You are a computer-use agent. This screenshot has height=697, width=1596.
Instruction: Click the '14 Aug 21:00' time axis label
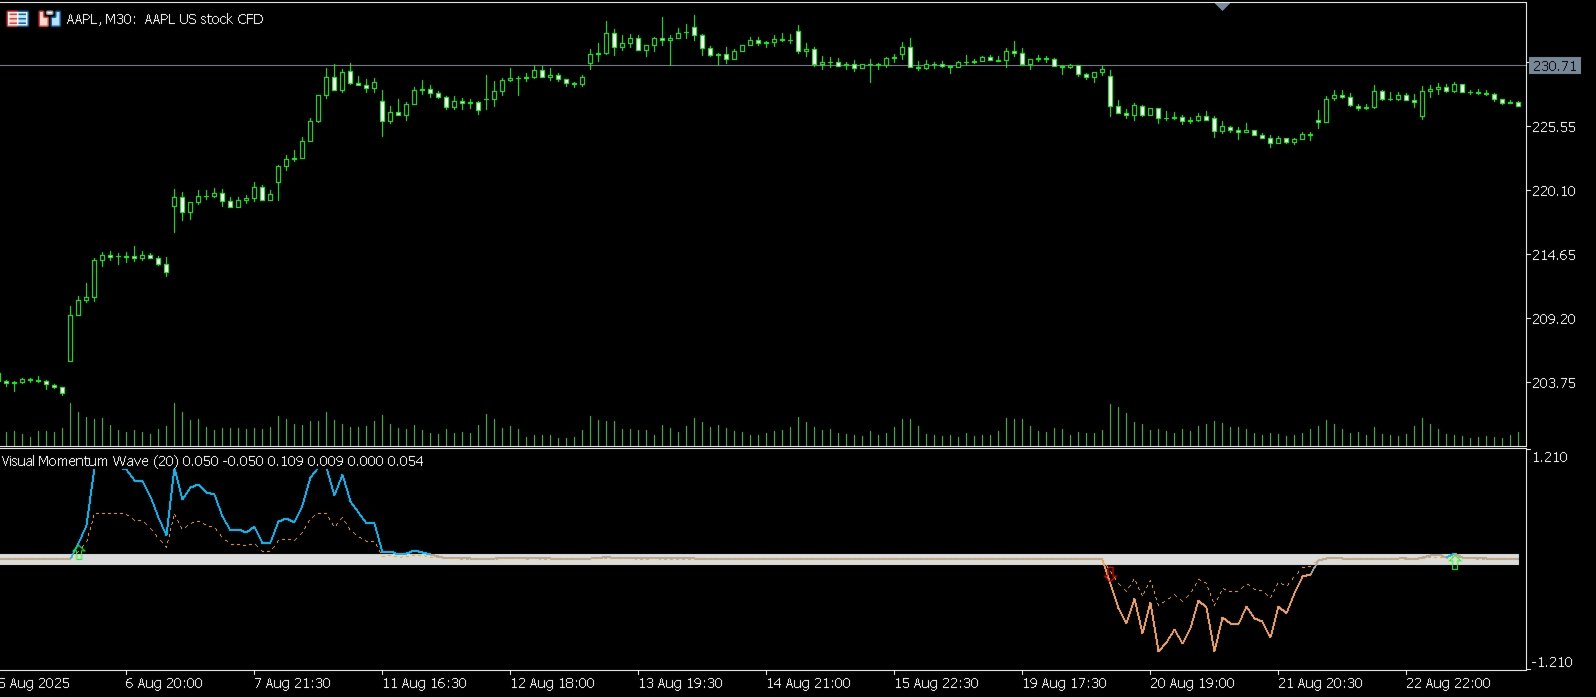(808, 684)
